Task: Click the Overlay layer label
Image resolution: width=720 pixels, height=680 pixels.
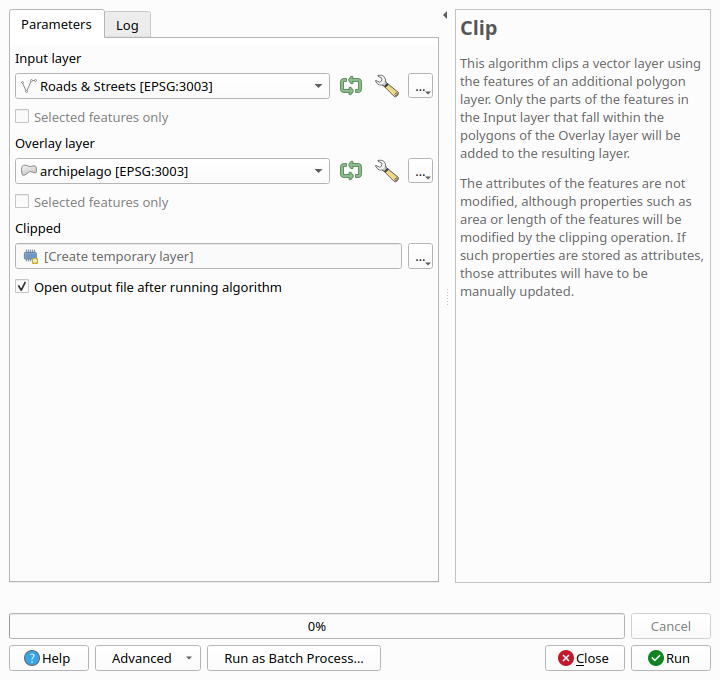Action: point(55,144)
